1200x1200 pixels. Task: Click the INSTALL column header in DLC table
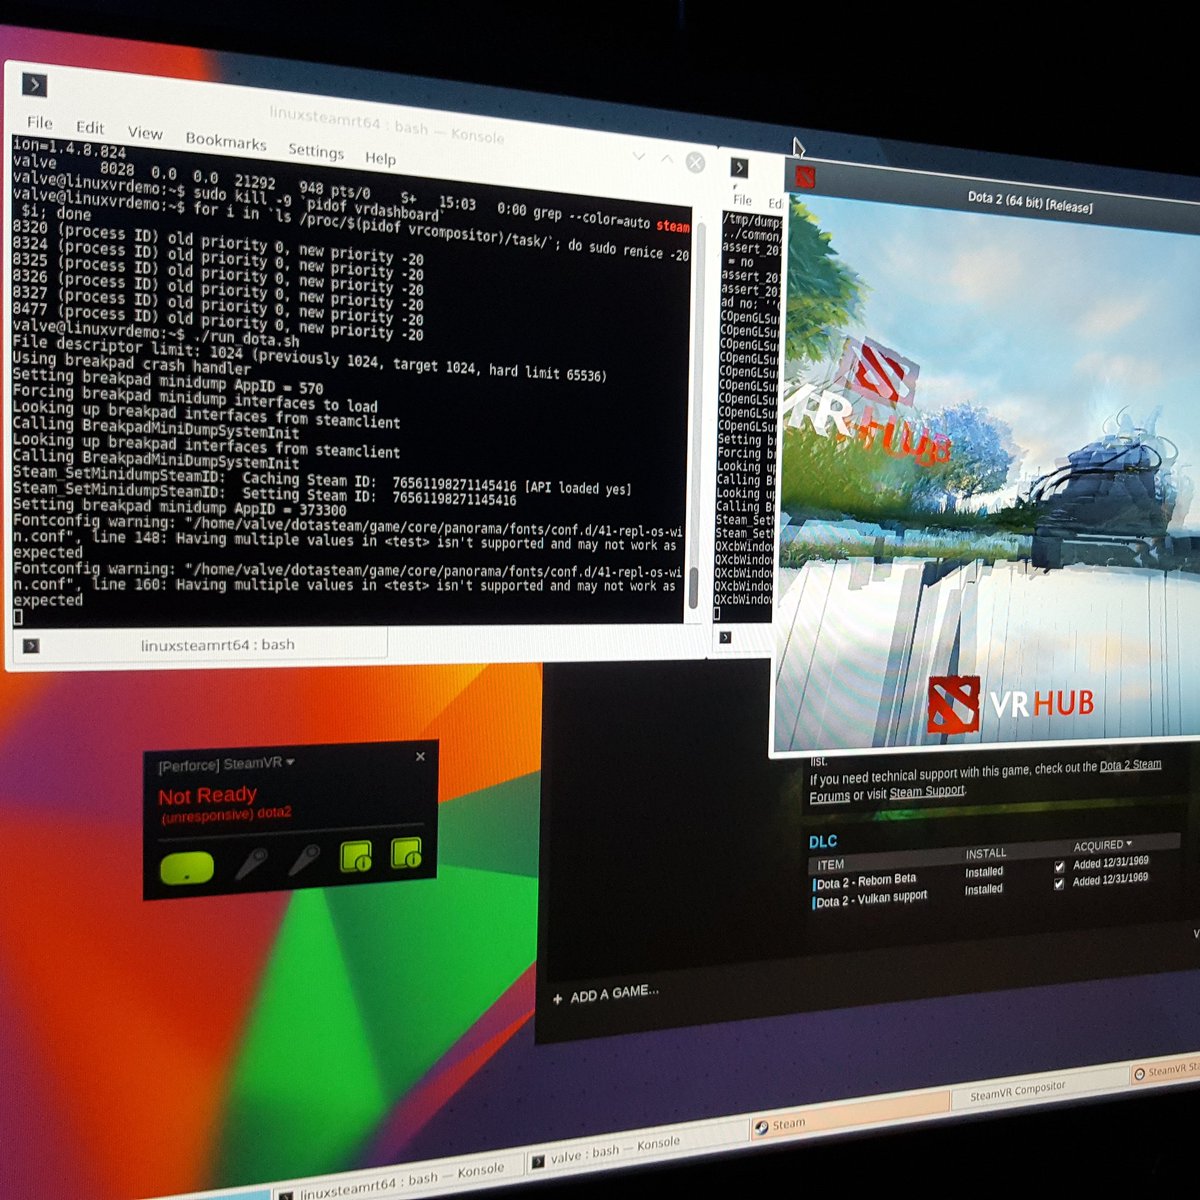(986, 853)
